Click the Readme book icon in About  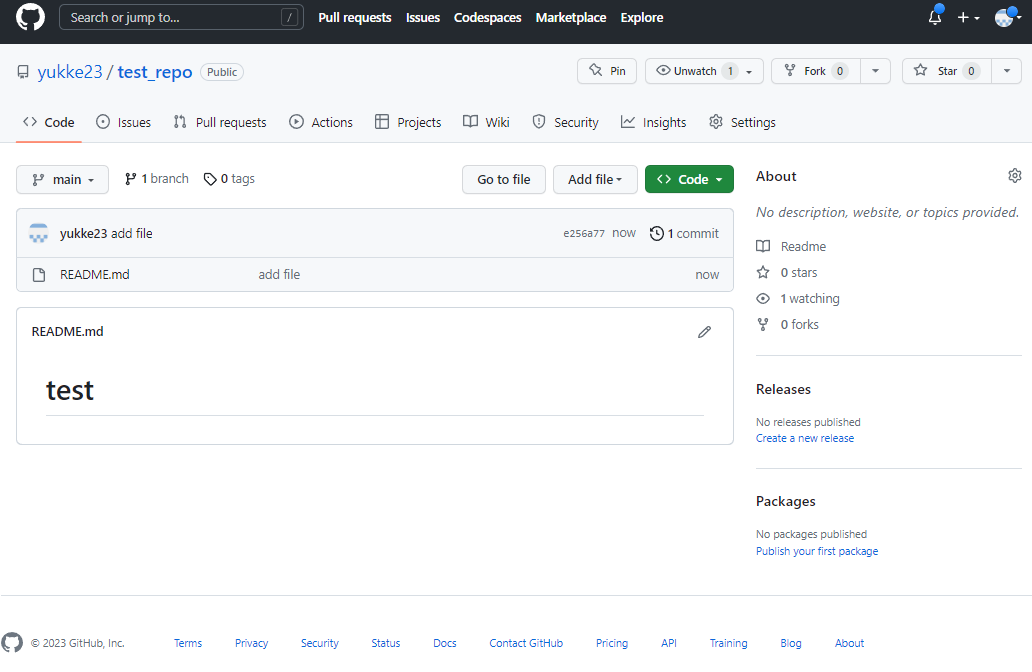[x=763, y=246]
